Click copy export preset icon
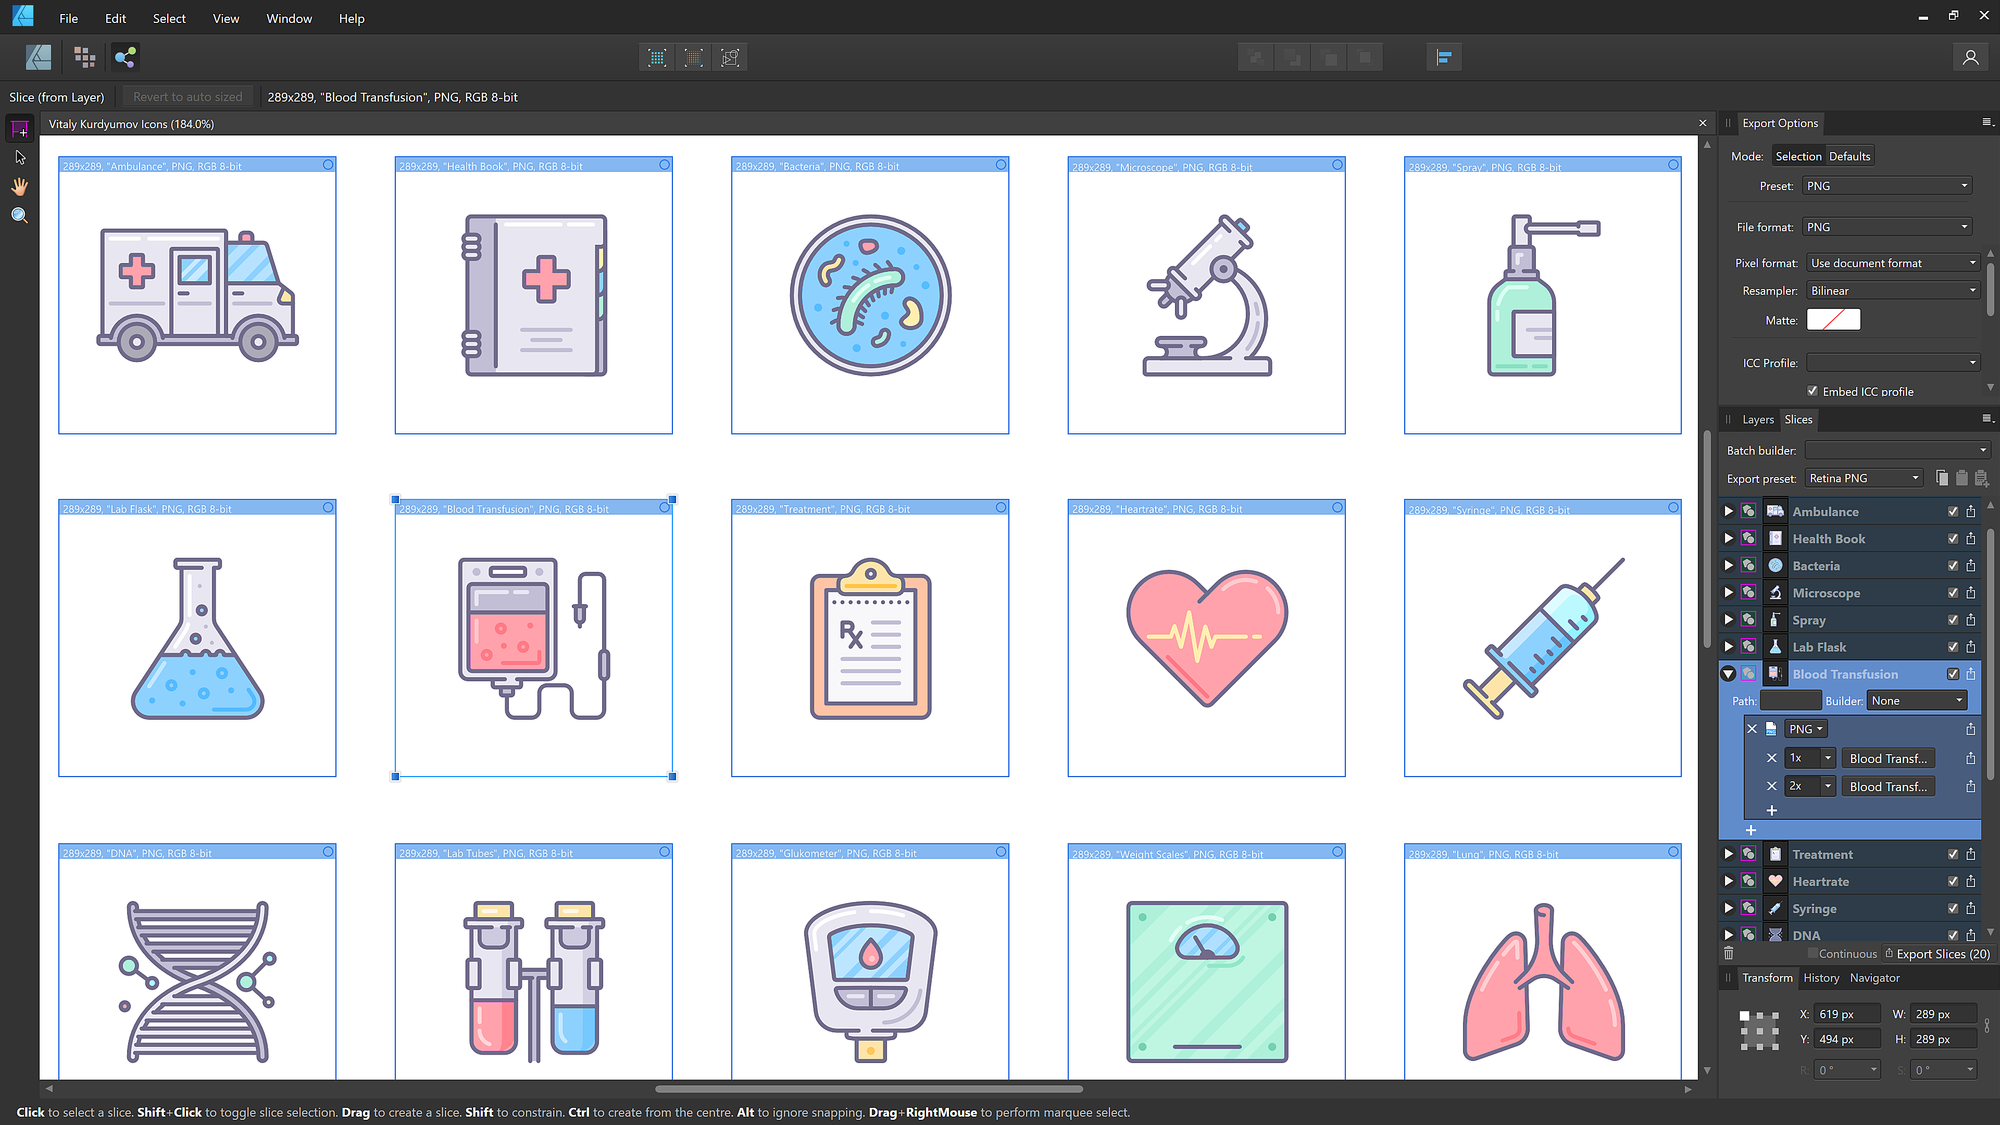This screenshot has width=2000, height=1125. [1941, 478]
